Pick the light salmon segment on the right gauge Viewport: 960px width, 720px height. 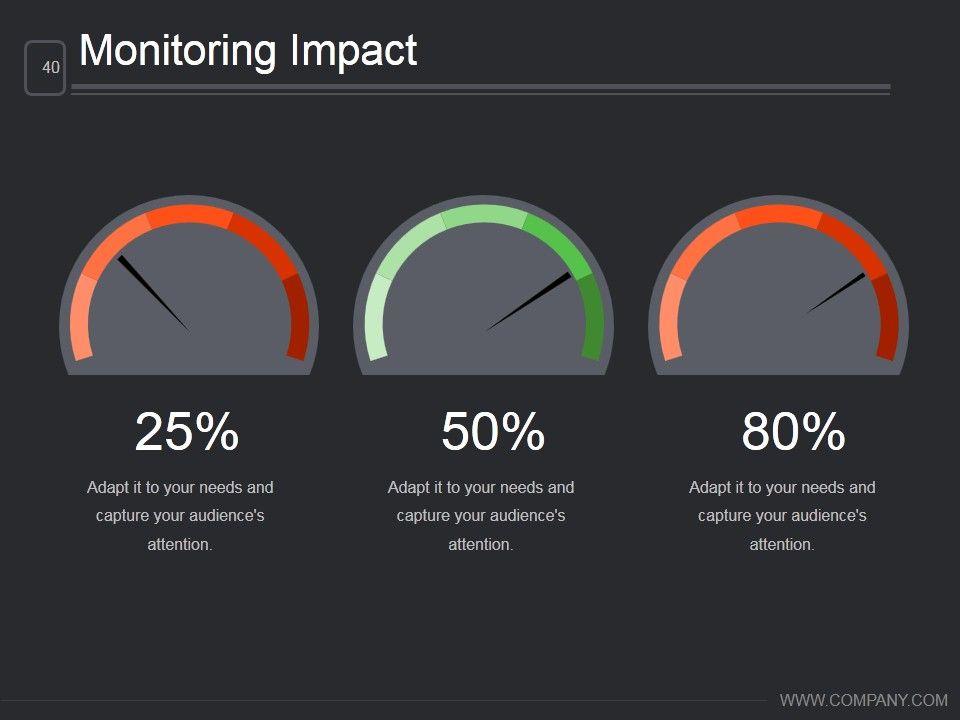point(669,318)
